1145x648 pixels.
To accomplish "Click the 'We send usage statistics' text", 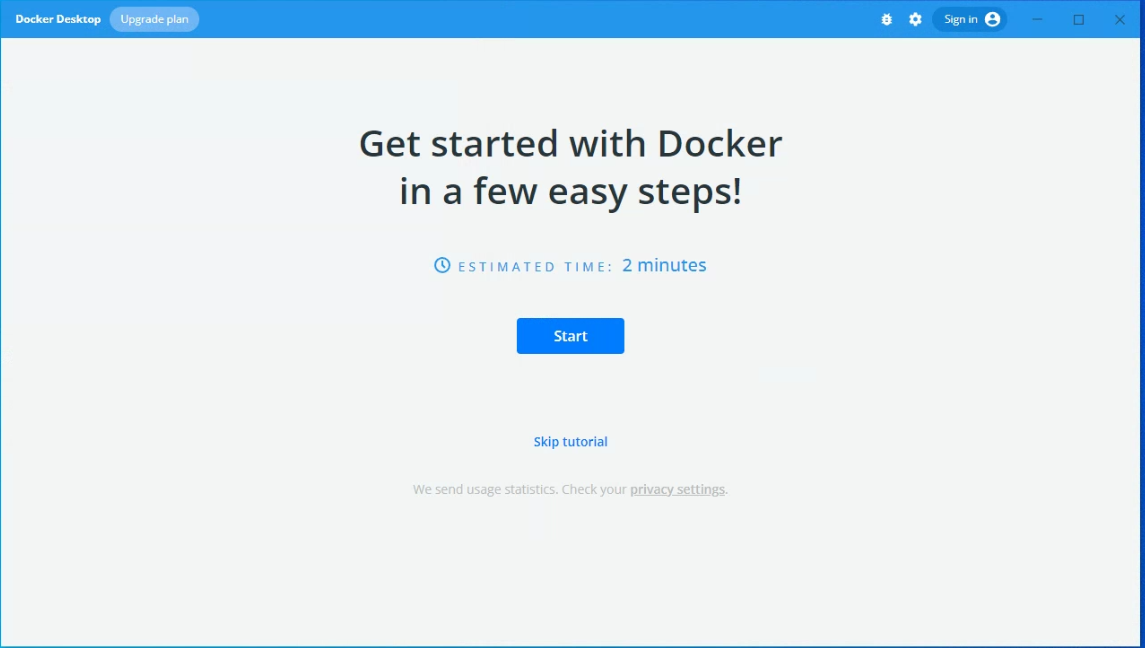I will pos(486,489).
